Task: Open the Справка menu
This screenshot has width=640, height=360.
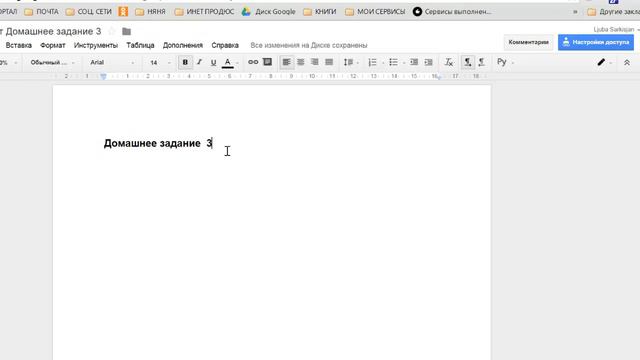Action: pos(225,45)
